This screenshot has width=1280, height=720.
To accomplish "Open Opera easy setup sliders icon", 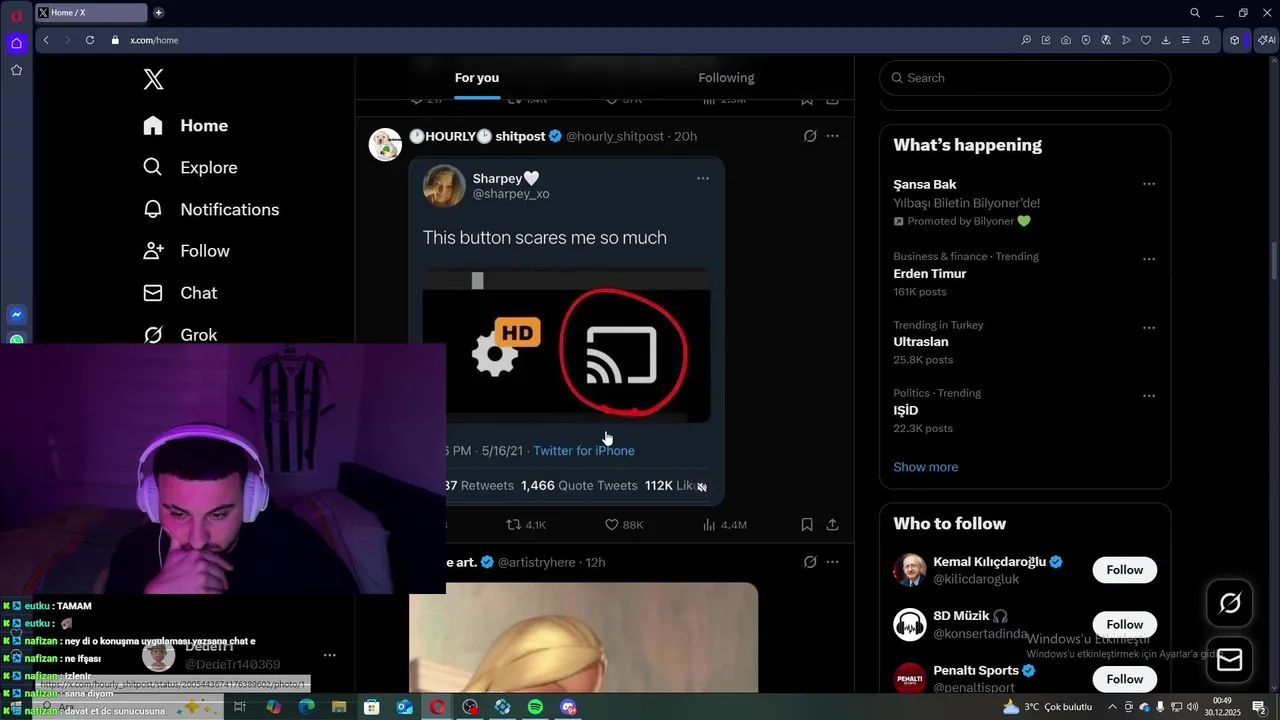I will tap(1186, 40).
